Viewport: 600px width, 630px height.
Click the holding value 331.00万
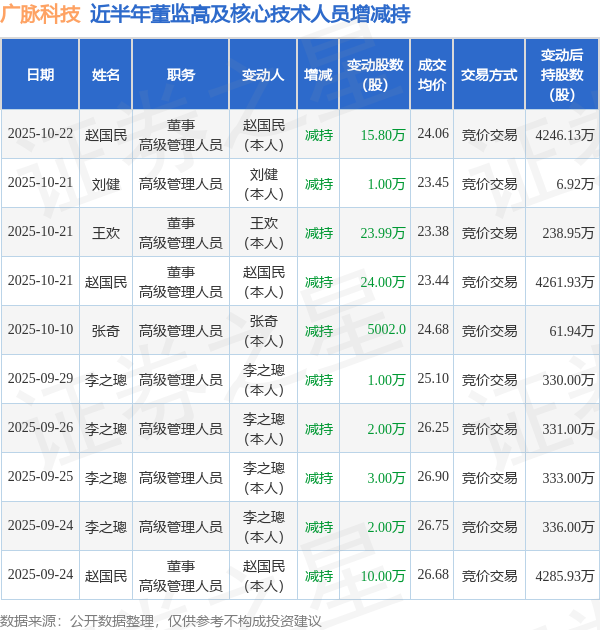(x=568, y=429)
